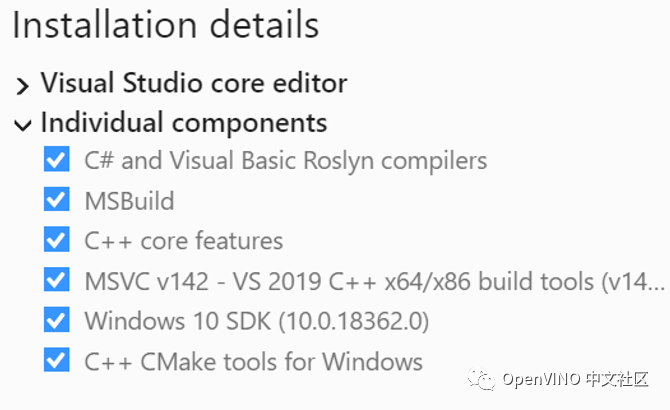This screenshot has height=410, width=670.
Task: Collapse the Individual components chevron
Action: pyautogui.click(x=22, y=126)
